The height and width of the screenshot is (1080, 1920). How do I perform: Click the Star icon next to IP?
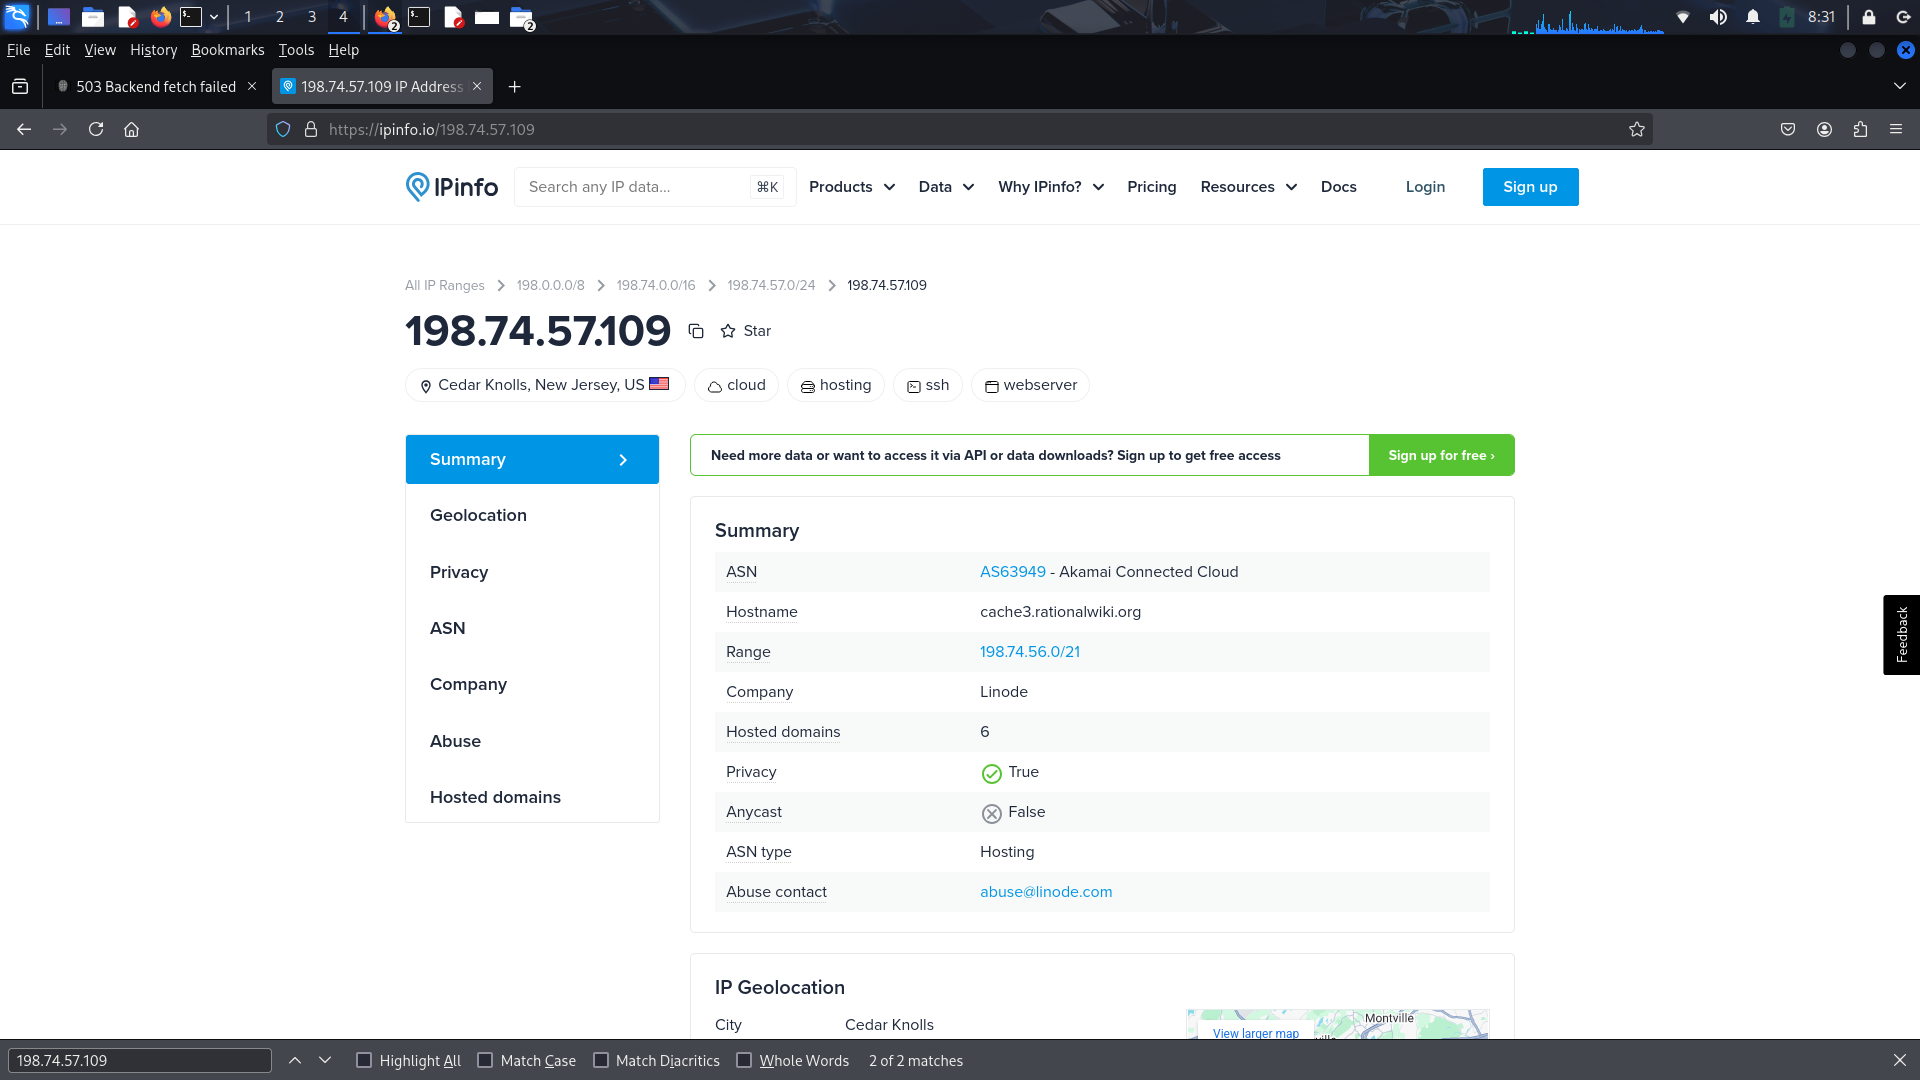pos(728,331)
